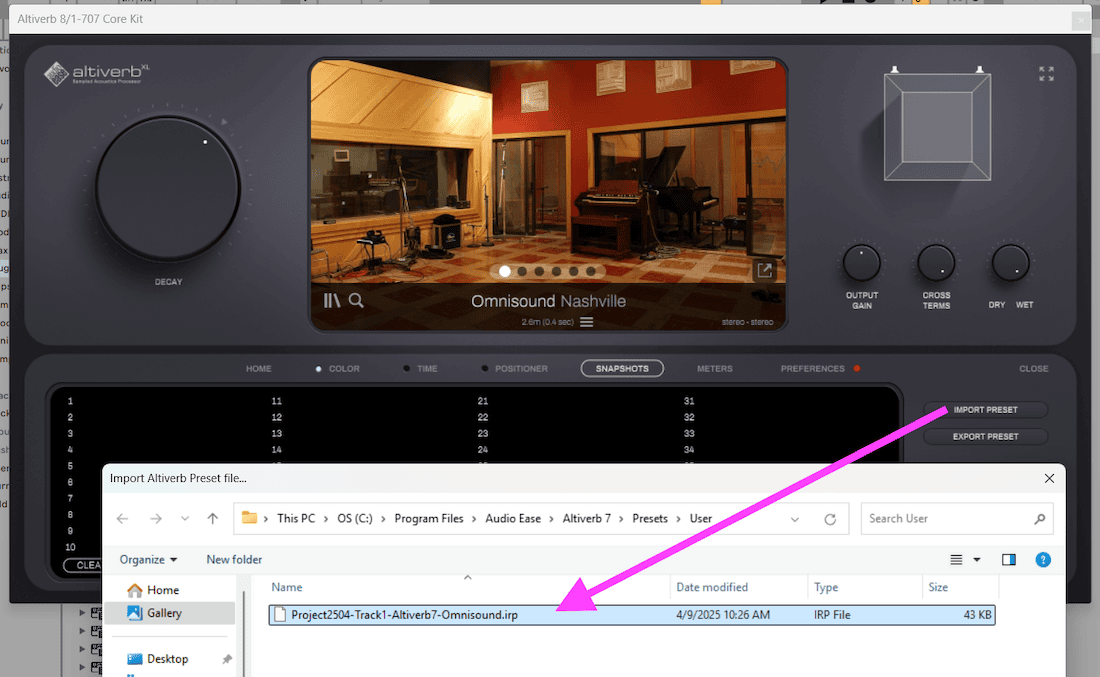Open Desktop in the navigation pane
The image size is (1100, 677).
167,659
